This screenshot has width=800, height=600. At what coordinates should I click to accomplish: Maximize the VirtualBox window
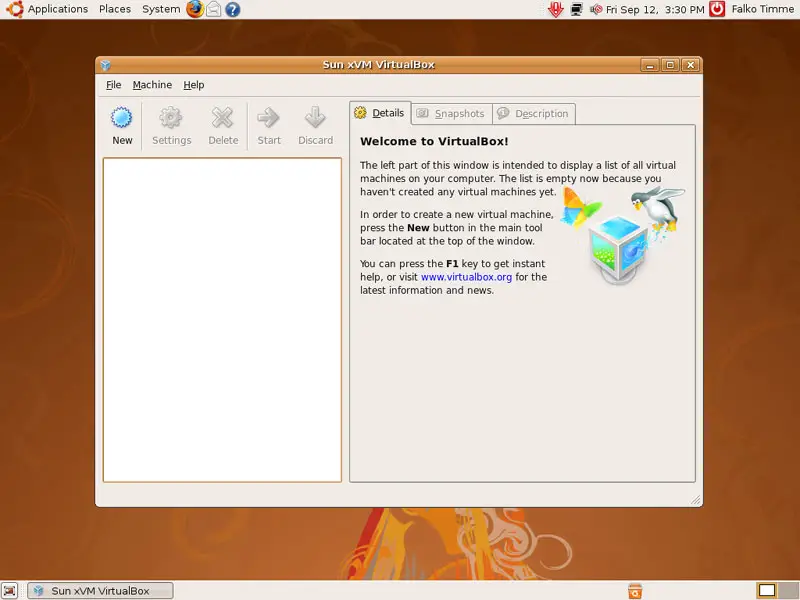coord(670,65)
